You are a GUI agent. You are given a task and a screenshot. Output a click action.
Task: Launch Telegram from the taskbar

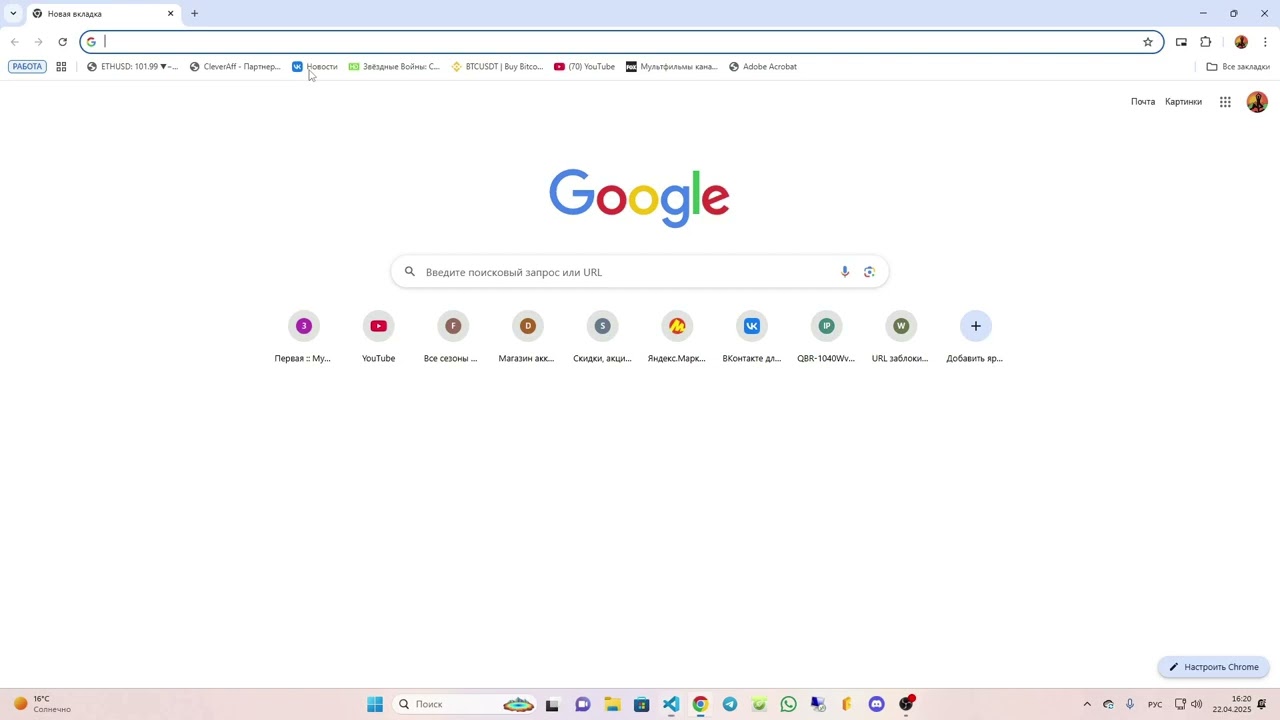point(730,704)
